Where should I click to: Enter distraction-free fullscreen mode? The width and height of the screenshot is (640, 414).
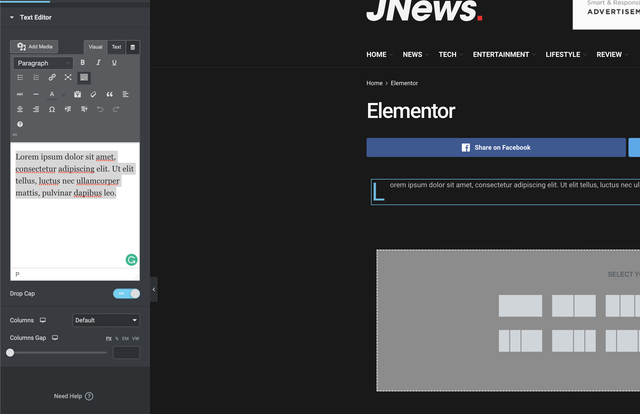click(68, 78)
